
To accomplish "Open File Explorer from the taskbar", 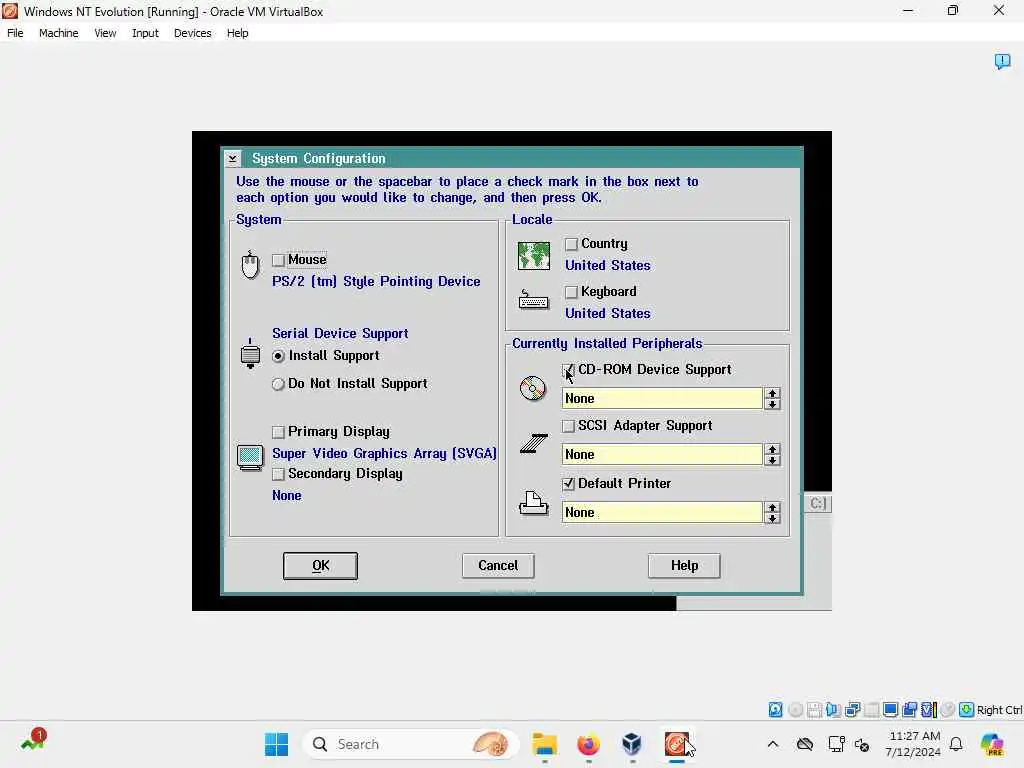I will coord(545,744).
